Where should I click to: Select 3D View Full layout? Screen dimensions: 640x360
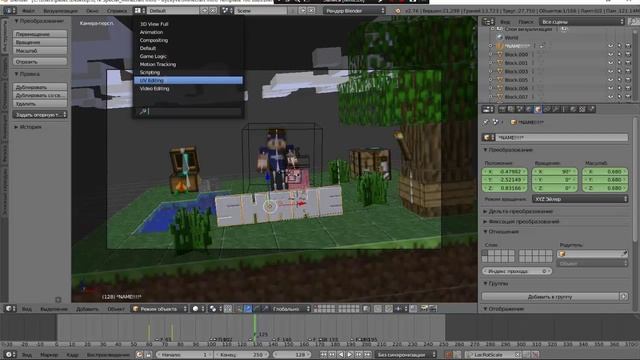point(188,24)
